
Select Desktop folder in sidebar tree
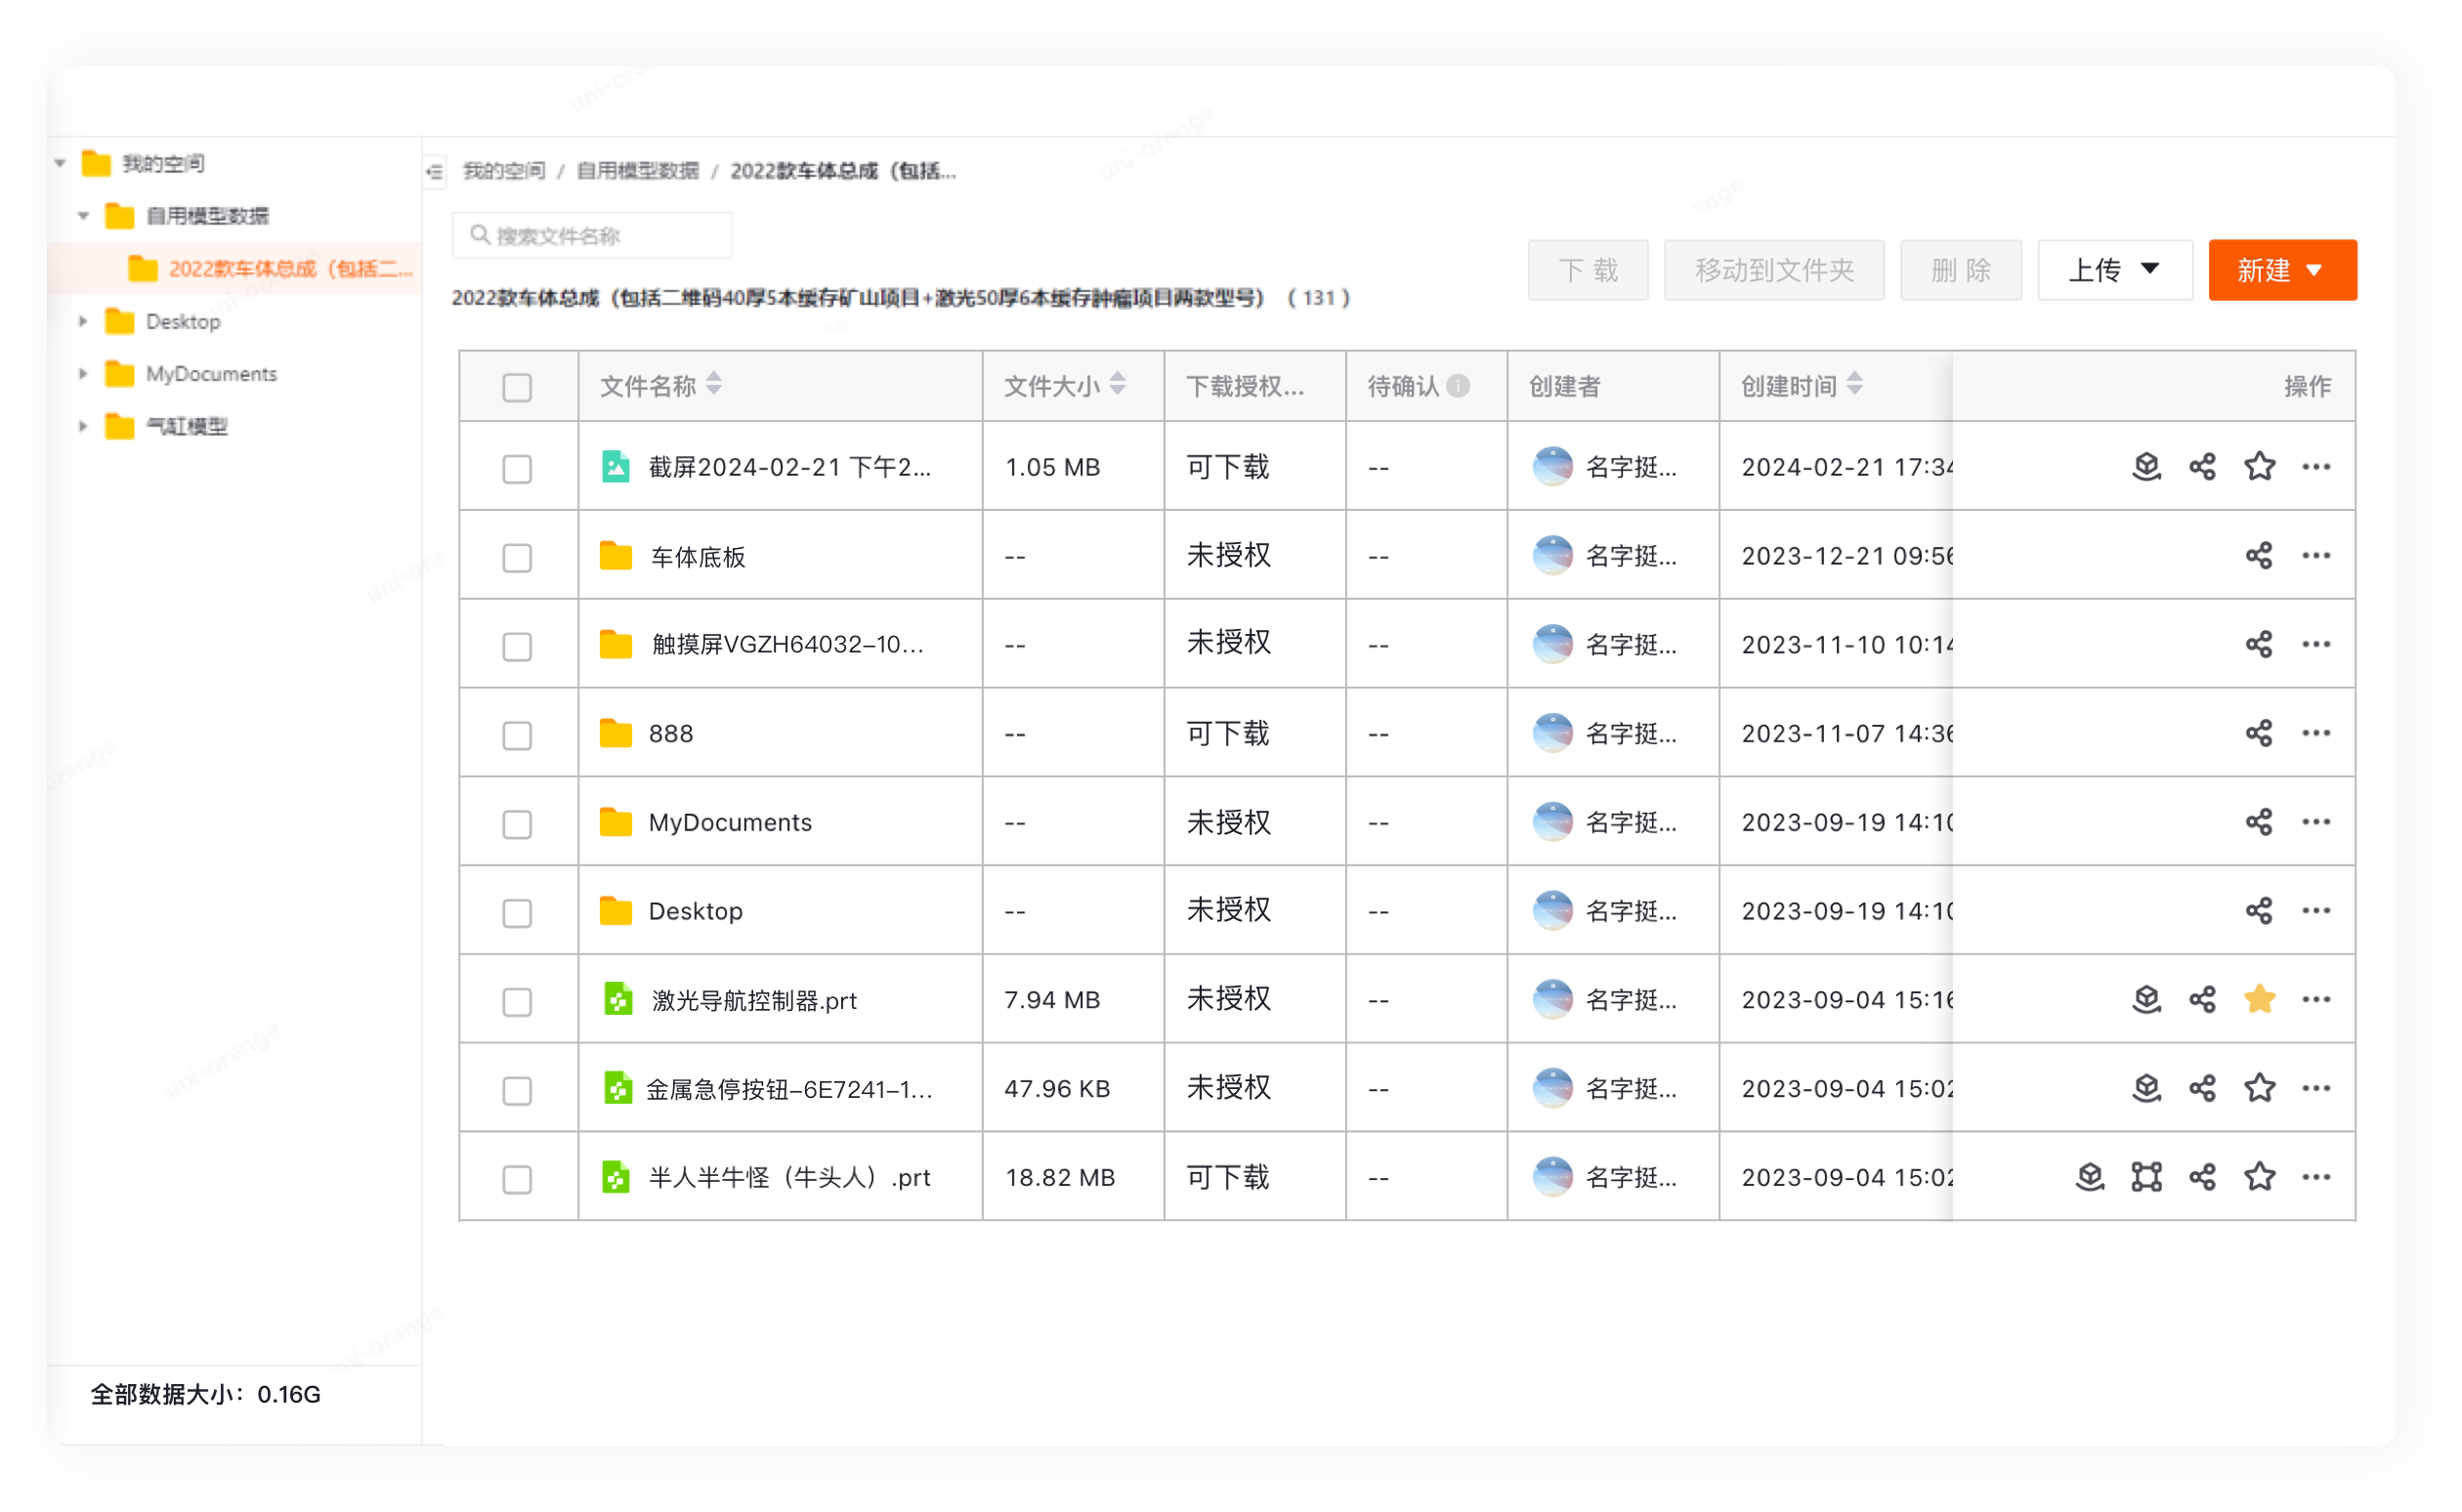(183, 322)
